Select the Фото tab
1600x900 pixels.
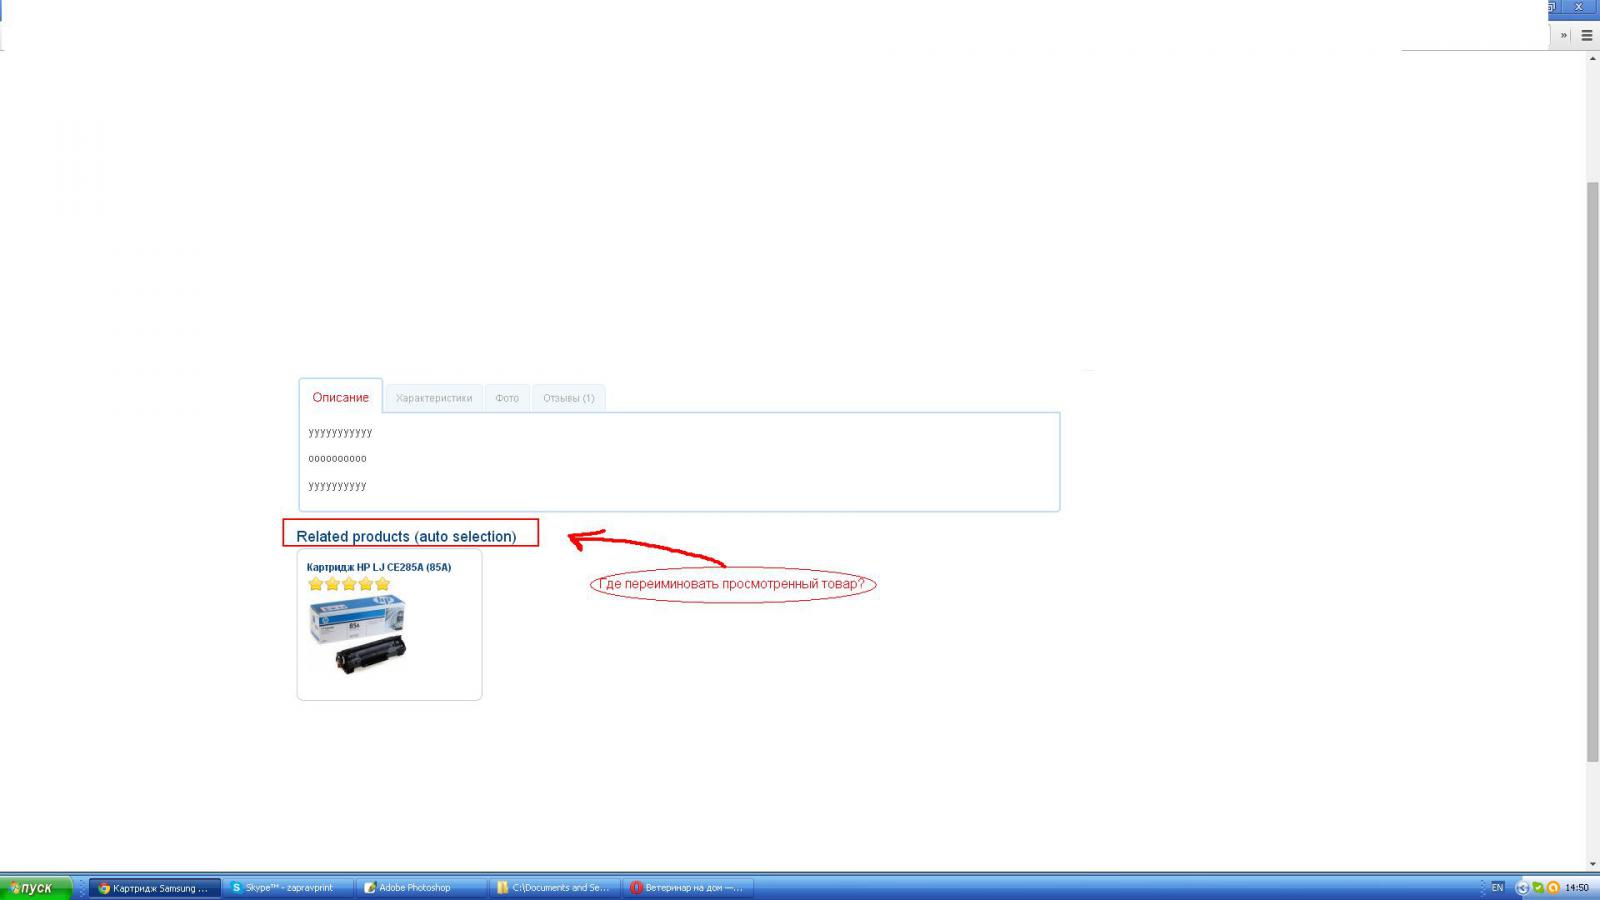pyautogui.click(x=507, y=398)
